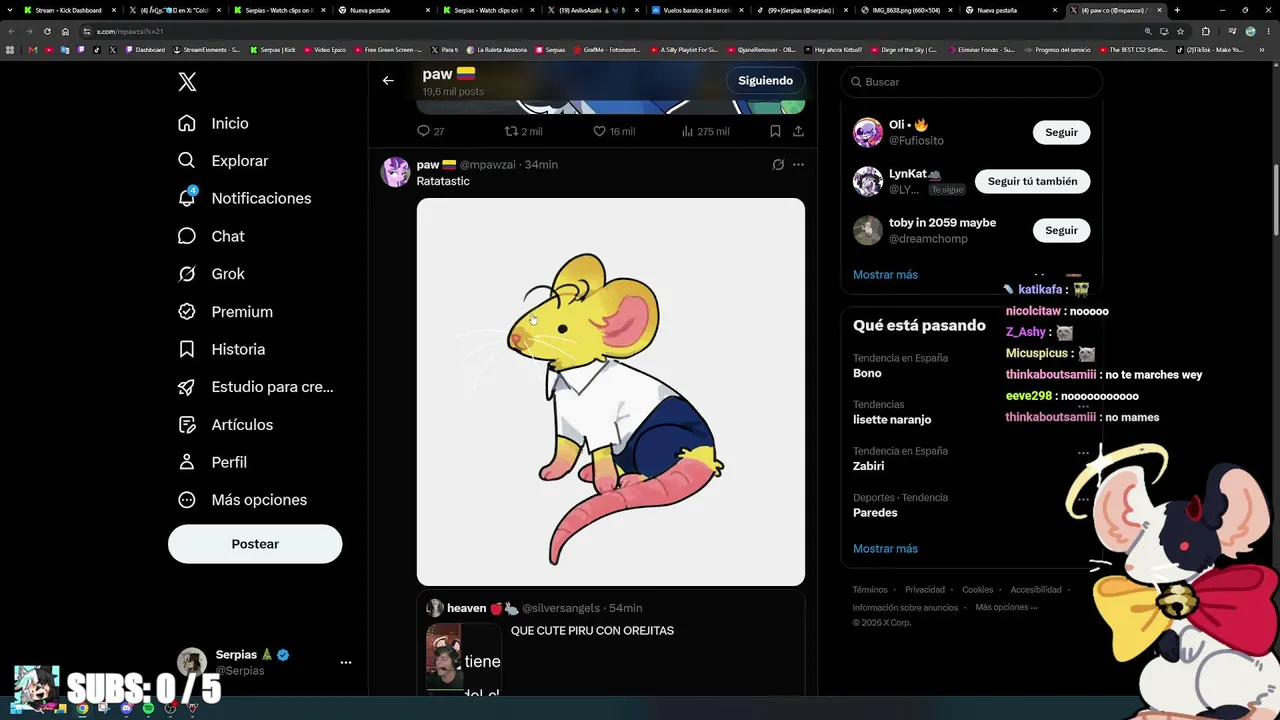Open the quoted post thumbnail by heaven
Viewport: 1280px width, 720px height.
(x=463, y=660)
